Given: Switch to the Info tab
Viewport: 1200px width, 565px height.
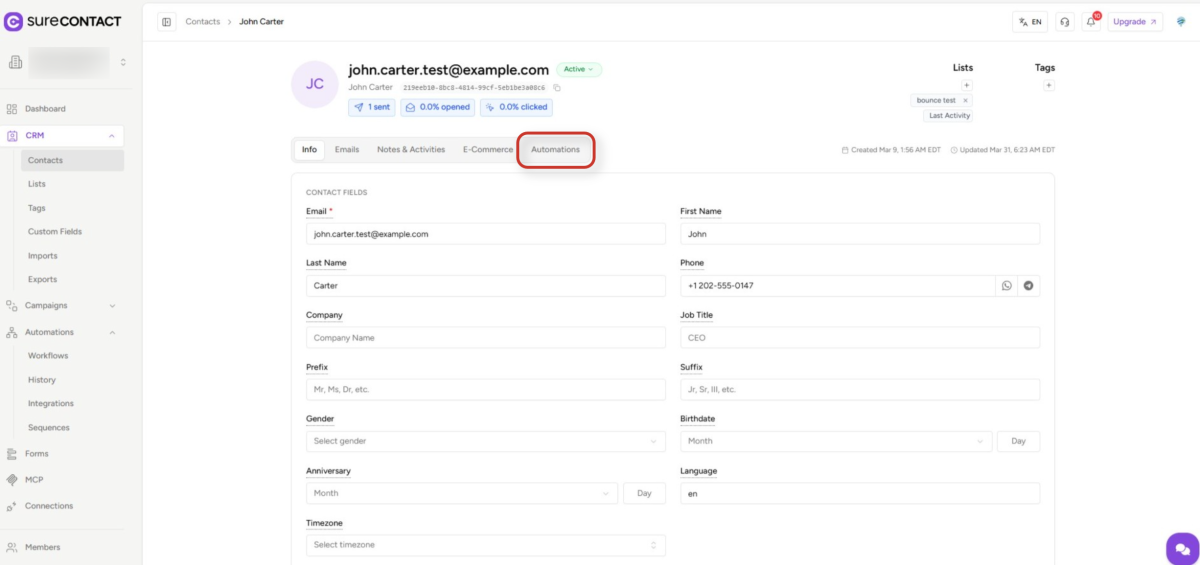Looking at the screenshot, I should (309, 150).
